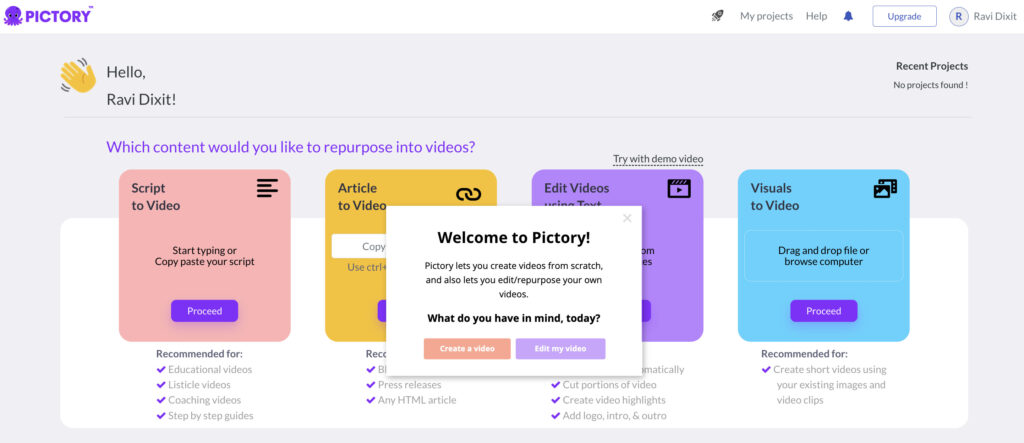1024x443 pixels.
Task: Click the Script to Video card title
Action: [x=155, y=197]
